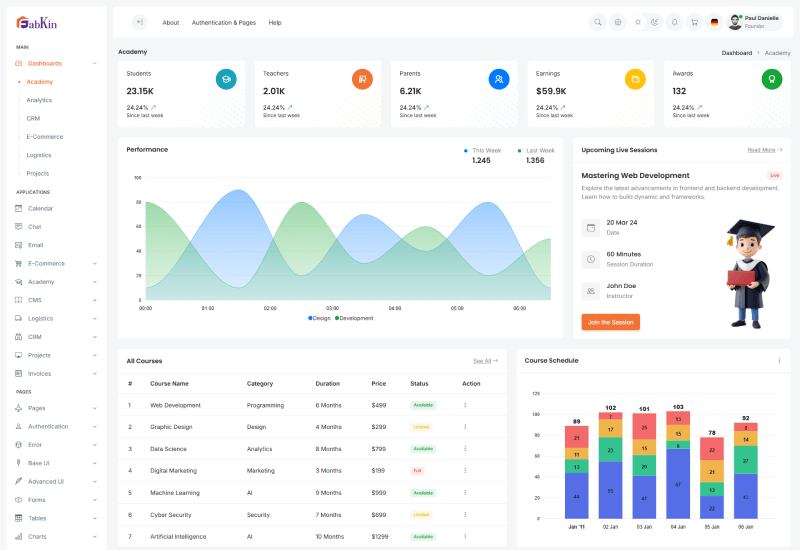The image size is (800, 550).
Task: Click the German flag language selector
Action: [714, 22]
